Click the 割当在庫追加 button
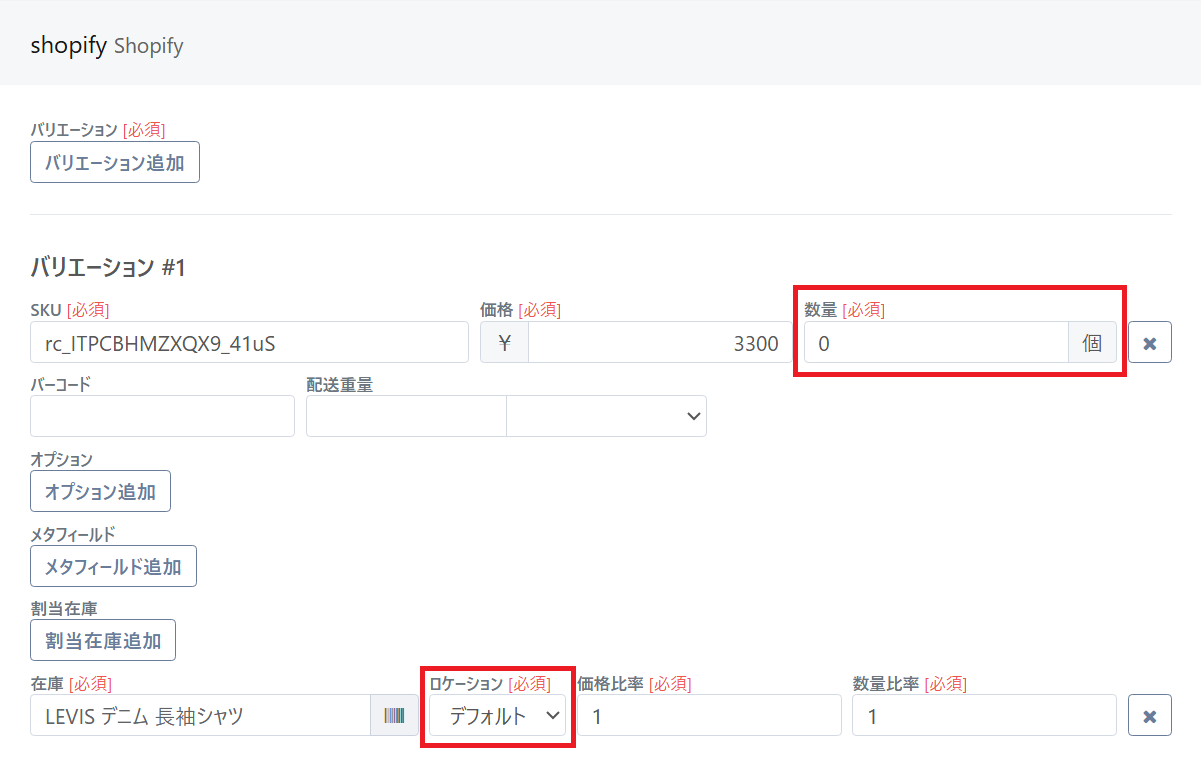This screenshot has height=768, width=1201. [103, 641]
